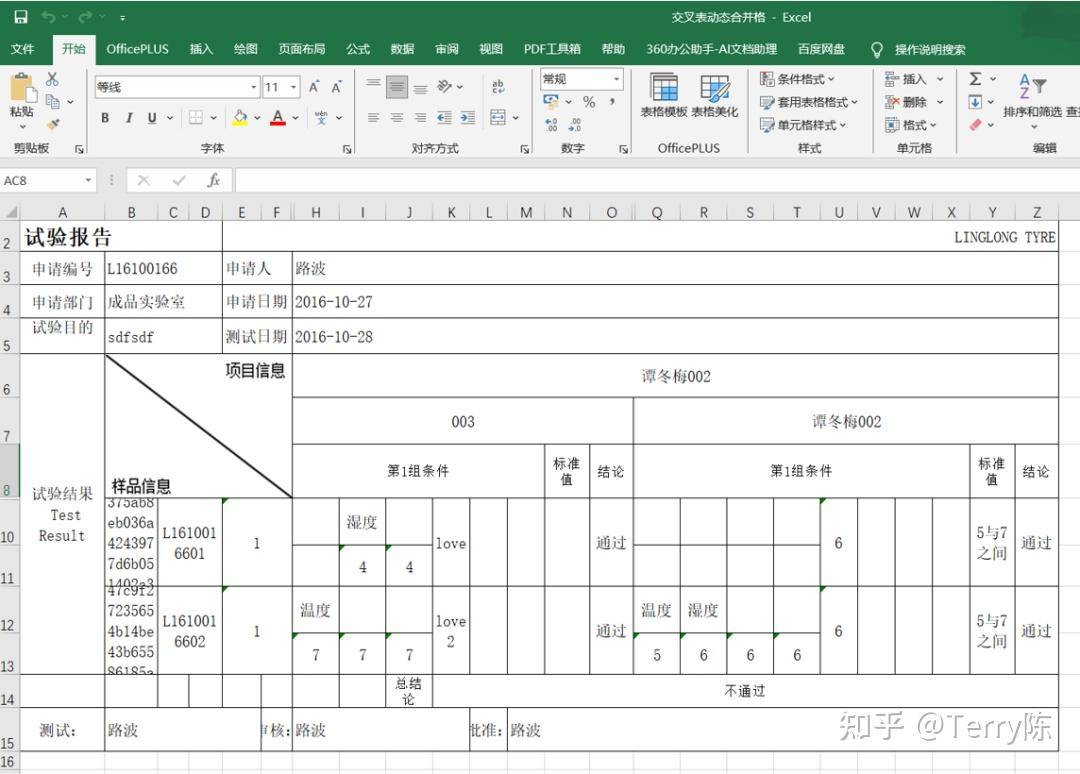
Task: Click the Undo arrow icon
Action: click(48, 17)
